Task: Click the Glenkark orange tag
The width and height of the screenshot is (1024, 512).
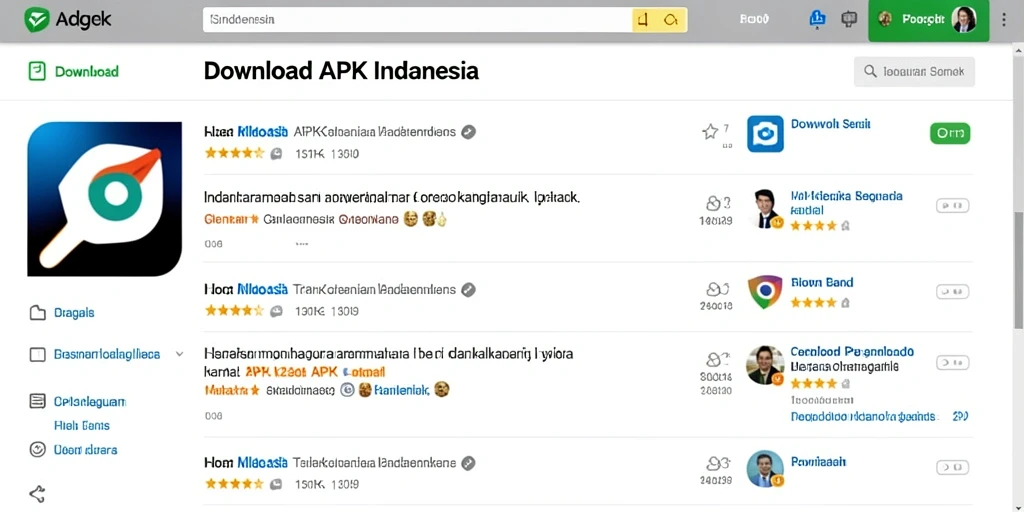Action: (x=231, y=220)
